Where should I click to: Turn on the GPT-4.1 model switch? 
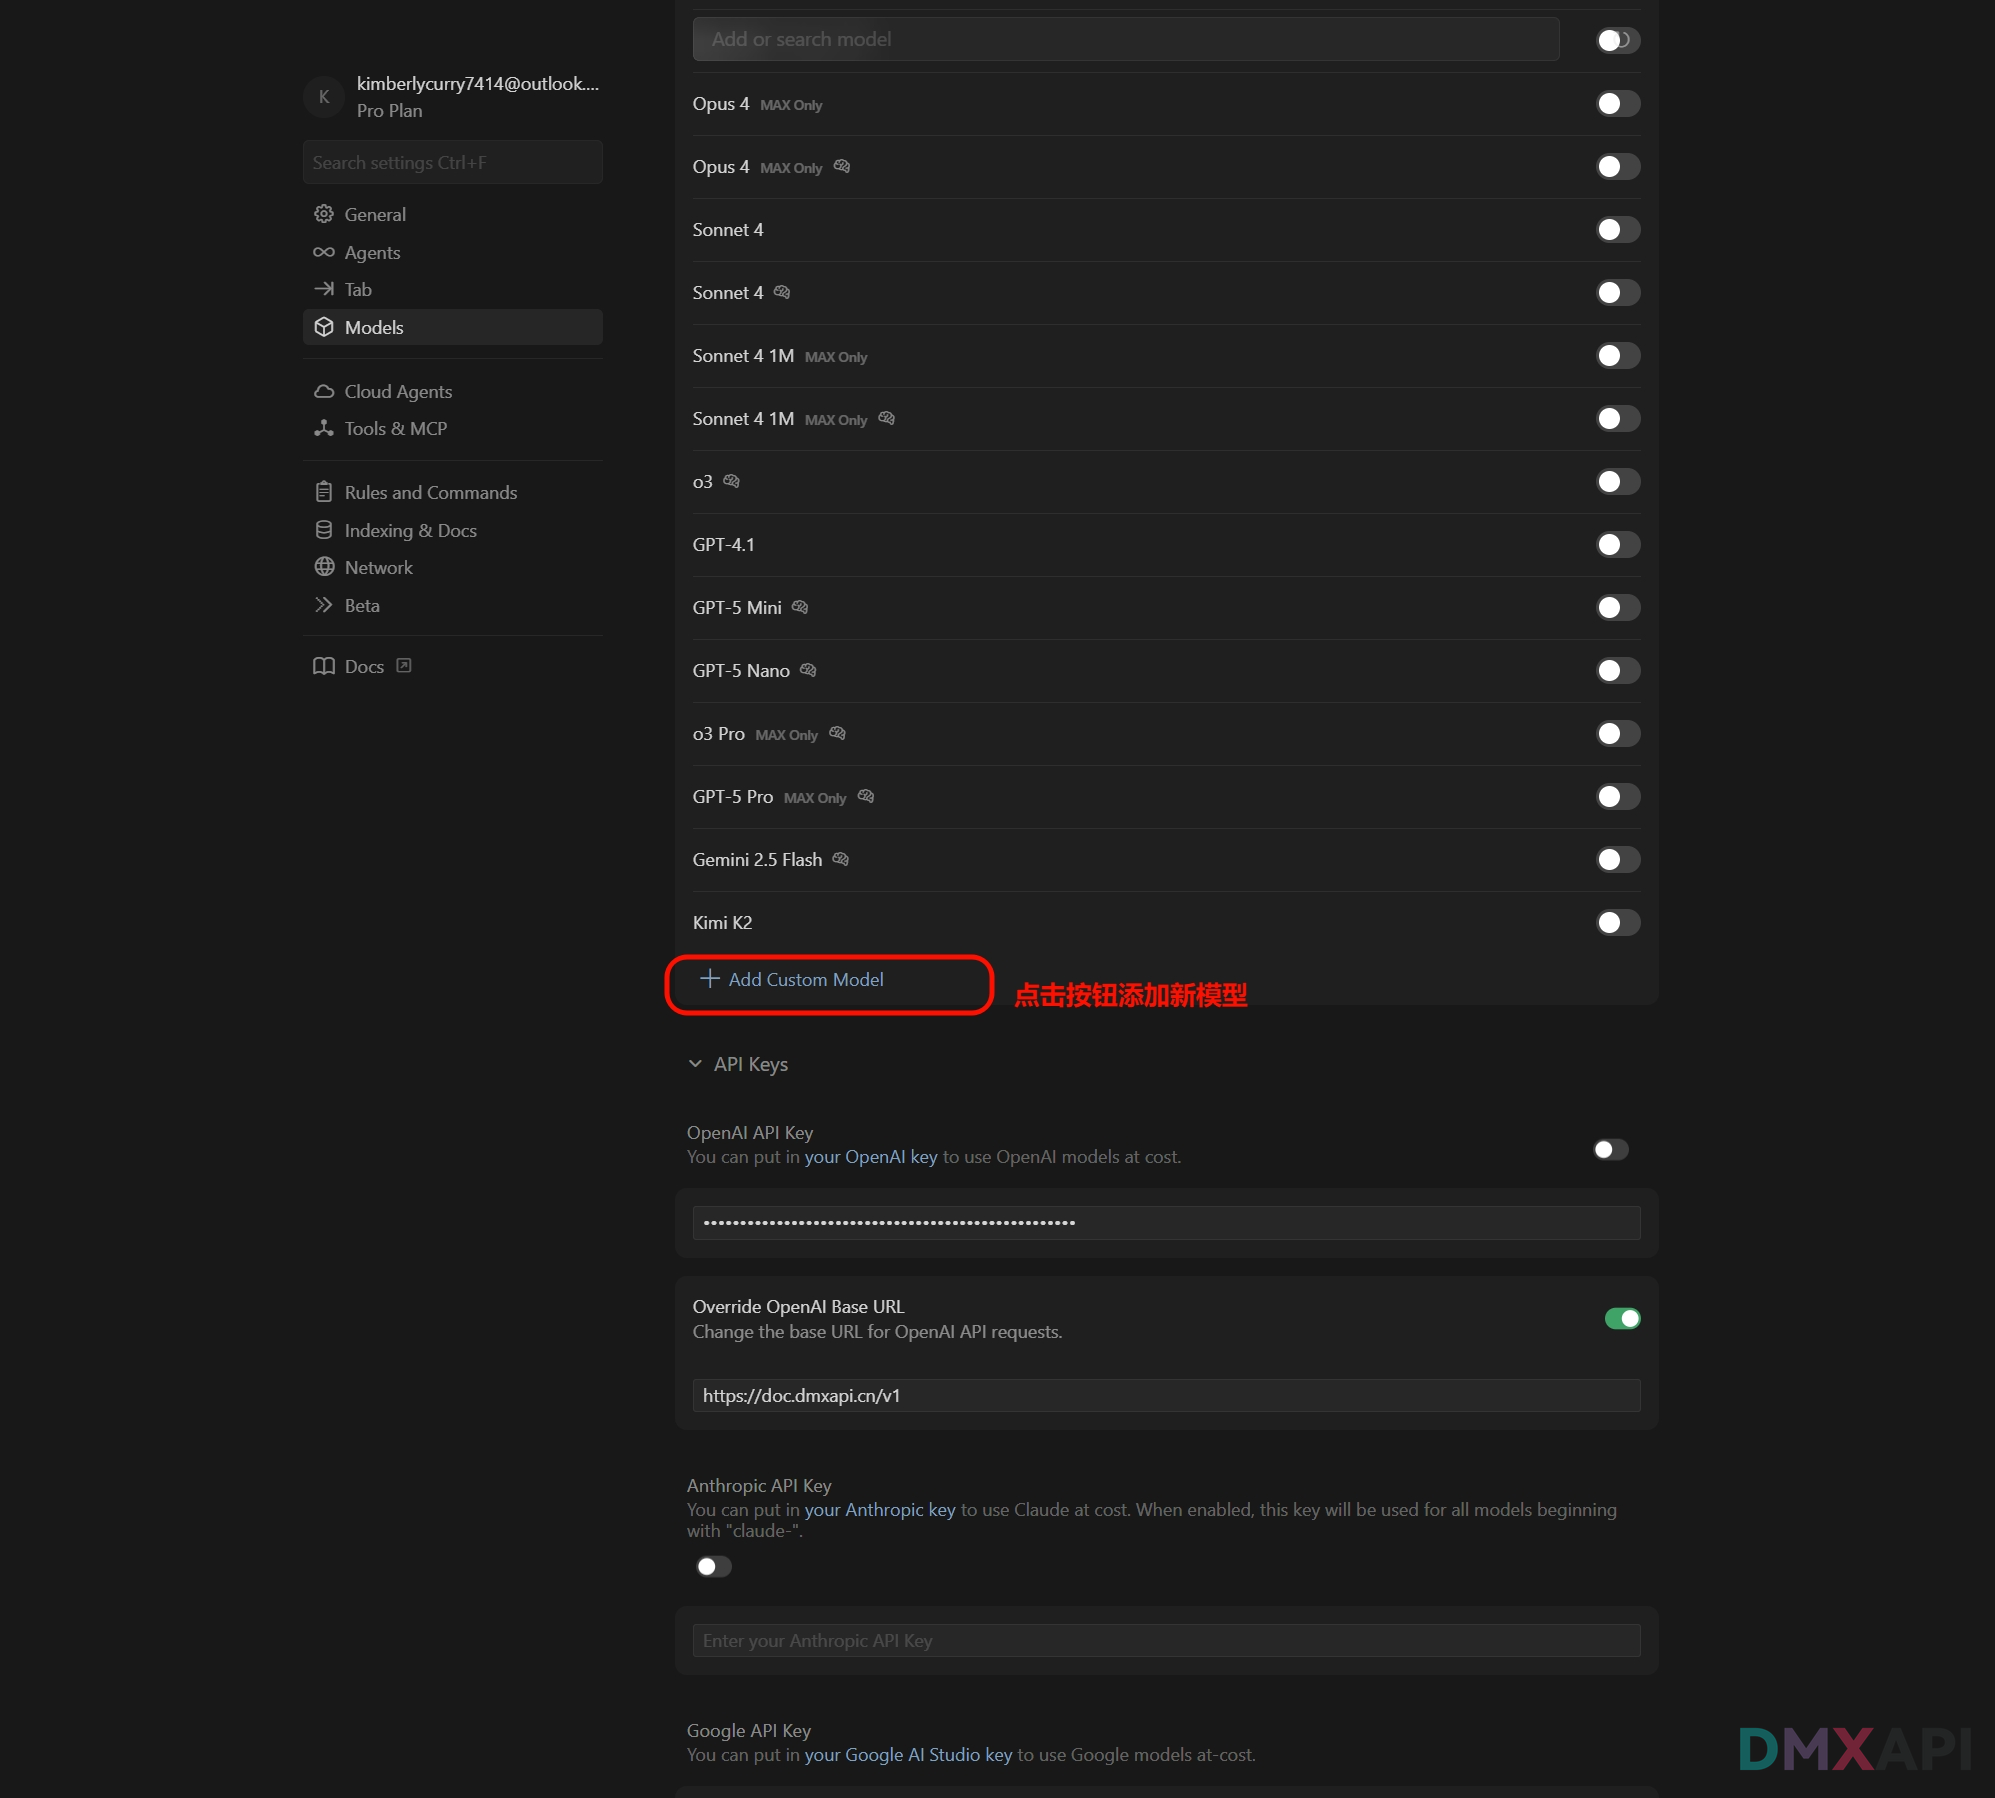tap(1617, 545)
